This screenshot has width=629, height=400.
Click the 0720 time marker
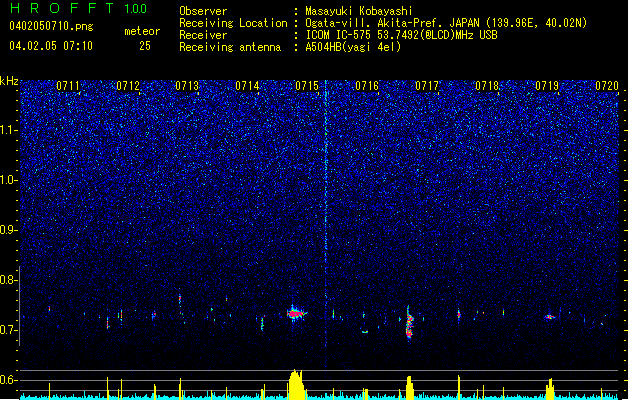[607, 86]
